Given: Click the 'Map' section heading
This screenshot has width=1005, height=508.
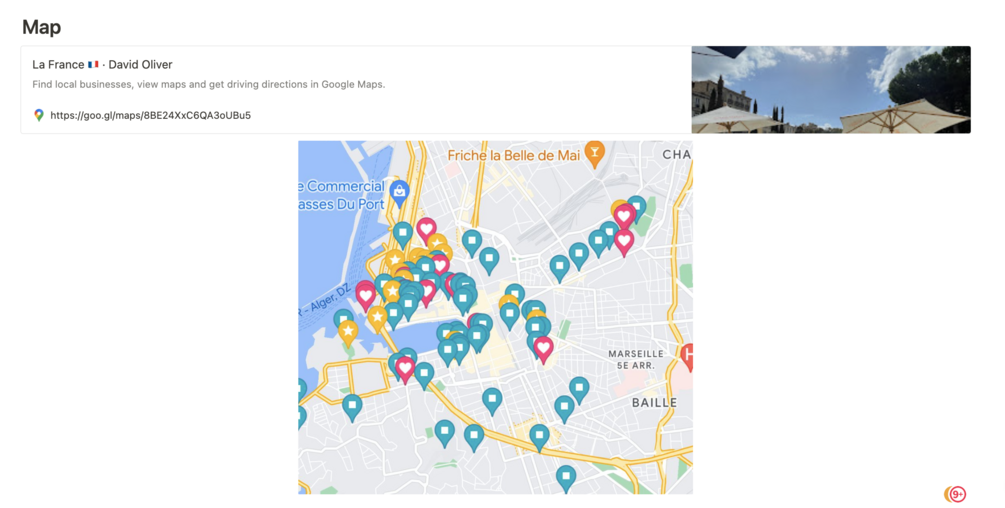Looking at the screenshot, I should 41,27.
